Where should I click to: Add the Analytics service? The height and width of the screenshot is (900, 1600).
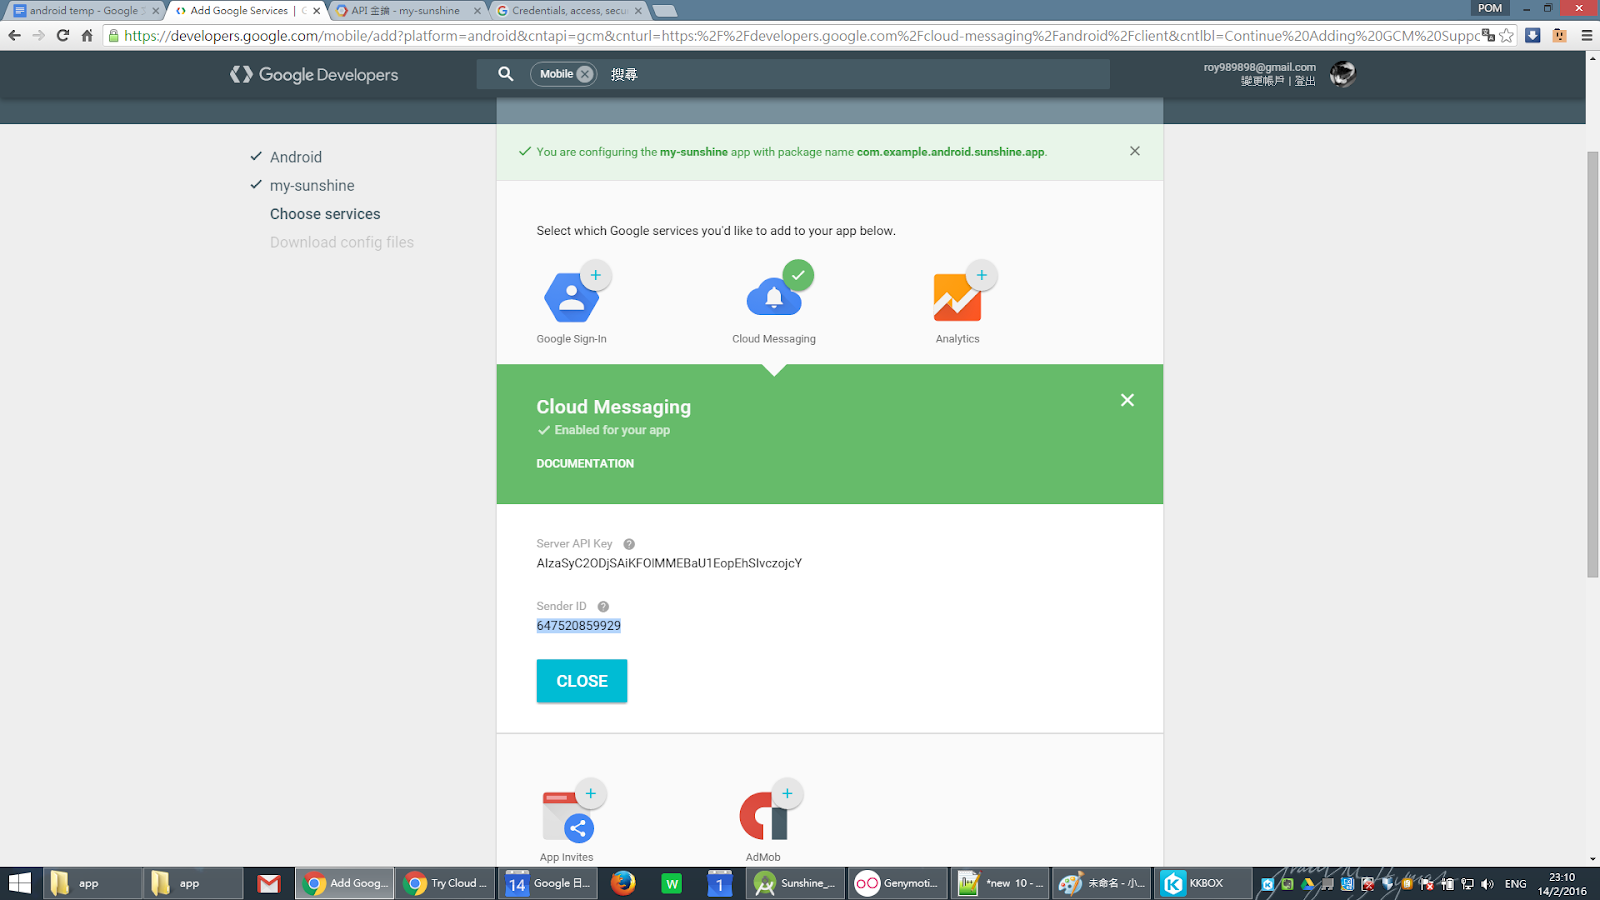point(981,275)
